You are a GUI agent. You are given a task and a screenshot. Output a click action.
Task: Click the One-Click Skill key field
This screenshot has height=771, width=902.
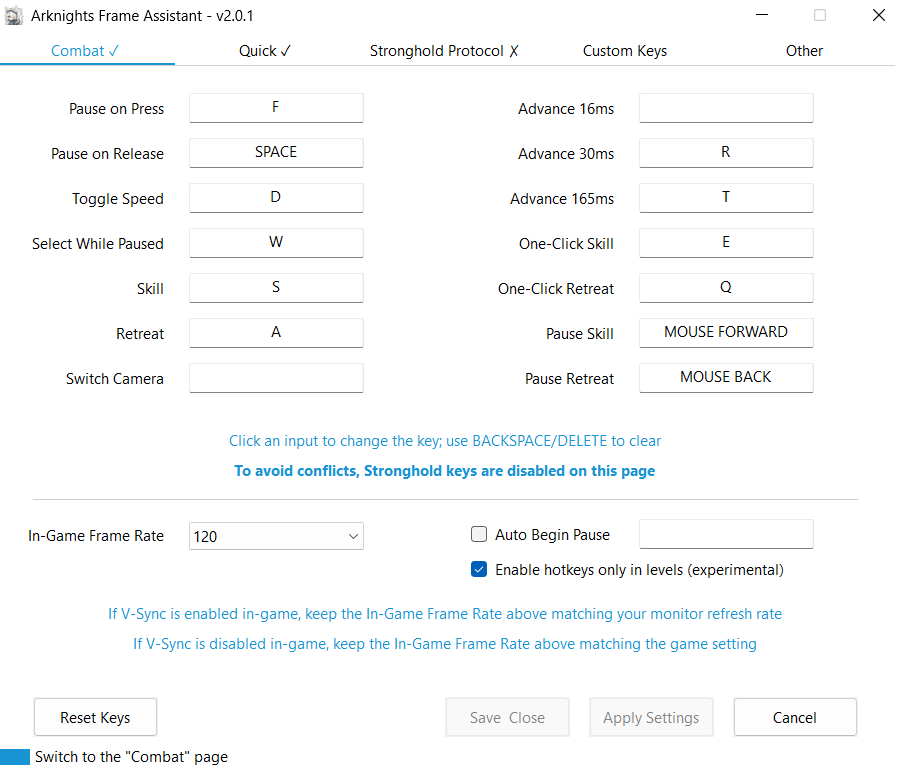click(x=726, y=242)
